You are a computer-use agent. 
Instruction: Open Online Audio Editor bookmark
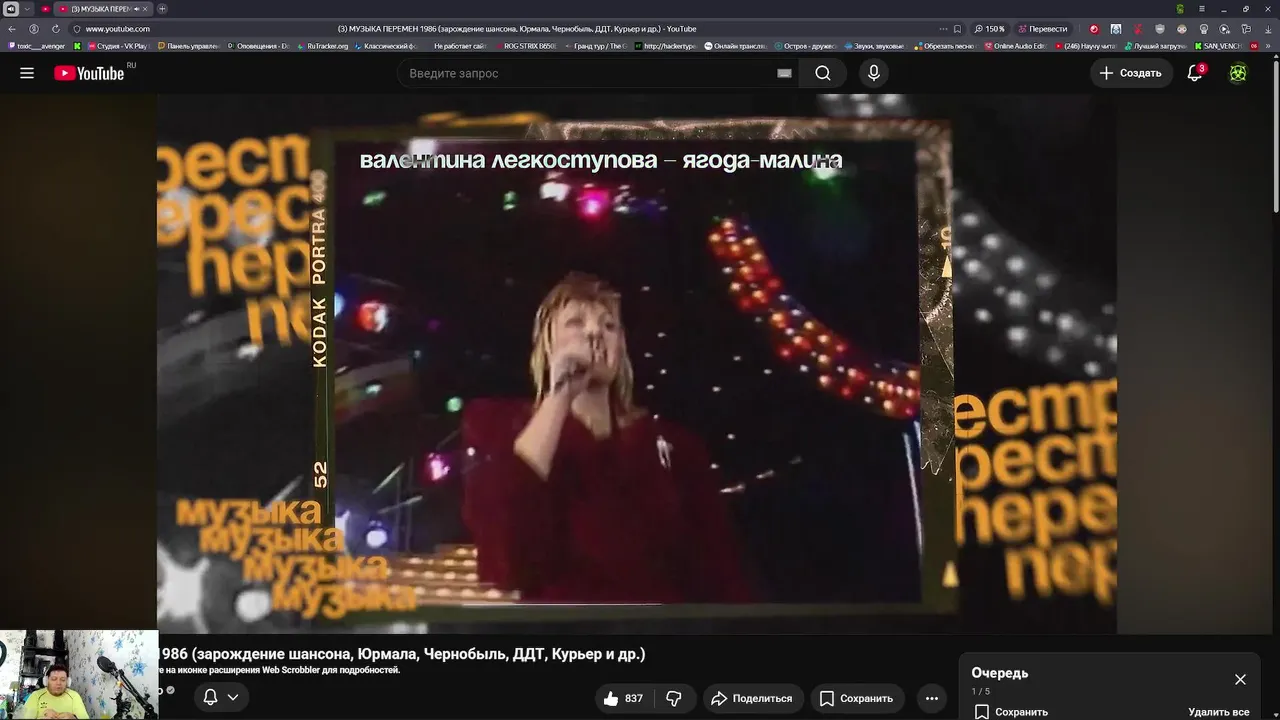pyautogui.click(x=1014, y=46)
